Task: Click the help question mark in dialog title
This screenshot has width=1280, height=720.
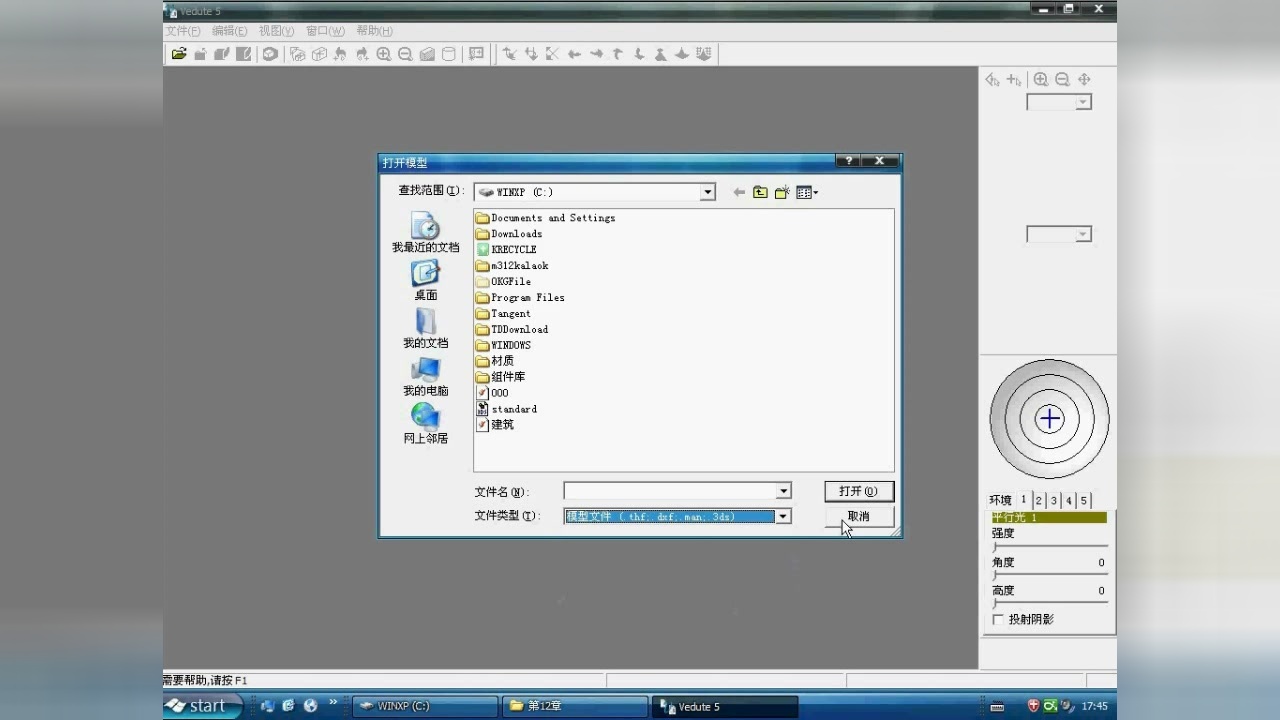Action: [x=848, y=161]
